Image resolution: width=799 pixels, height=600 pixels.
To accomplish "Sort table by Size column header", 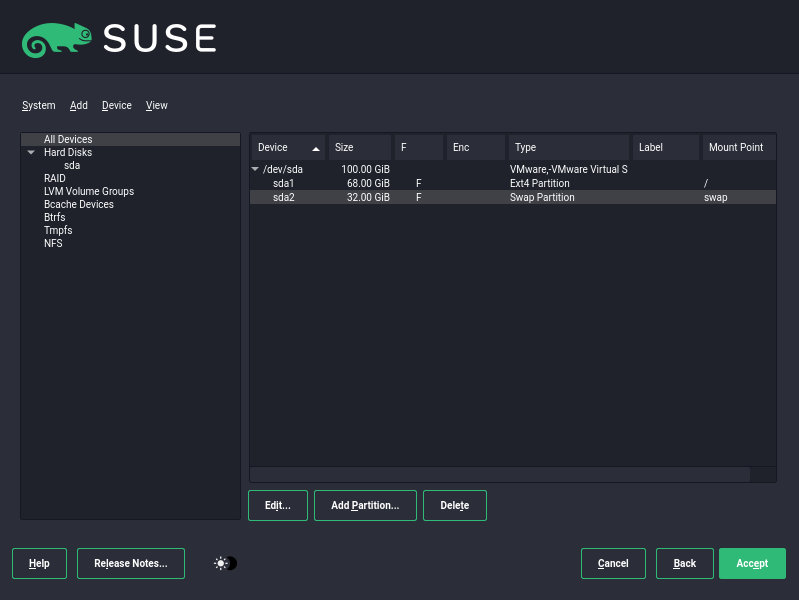I will click(360, 147).
